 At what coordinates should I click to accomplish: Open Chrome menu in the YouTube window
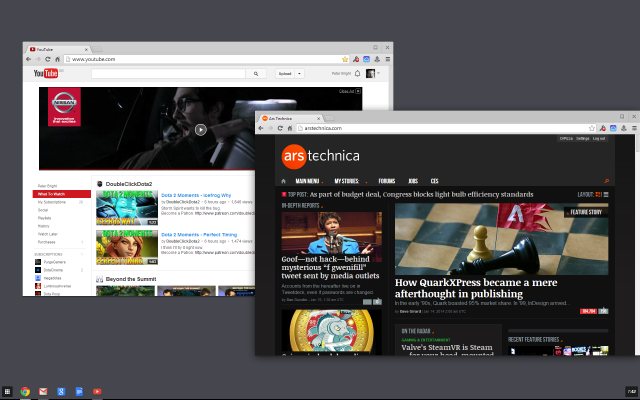(387, 59)
